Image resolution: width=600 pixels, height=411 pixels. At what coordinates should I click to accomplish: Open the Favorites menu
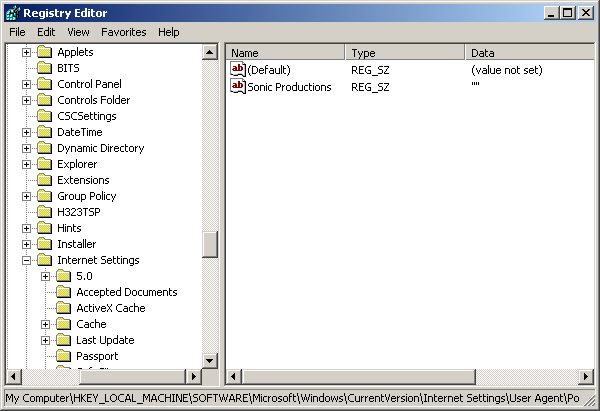pos(123,32)
